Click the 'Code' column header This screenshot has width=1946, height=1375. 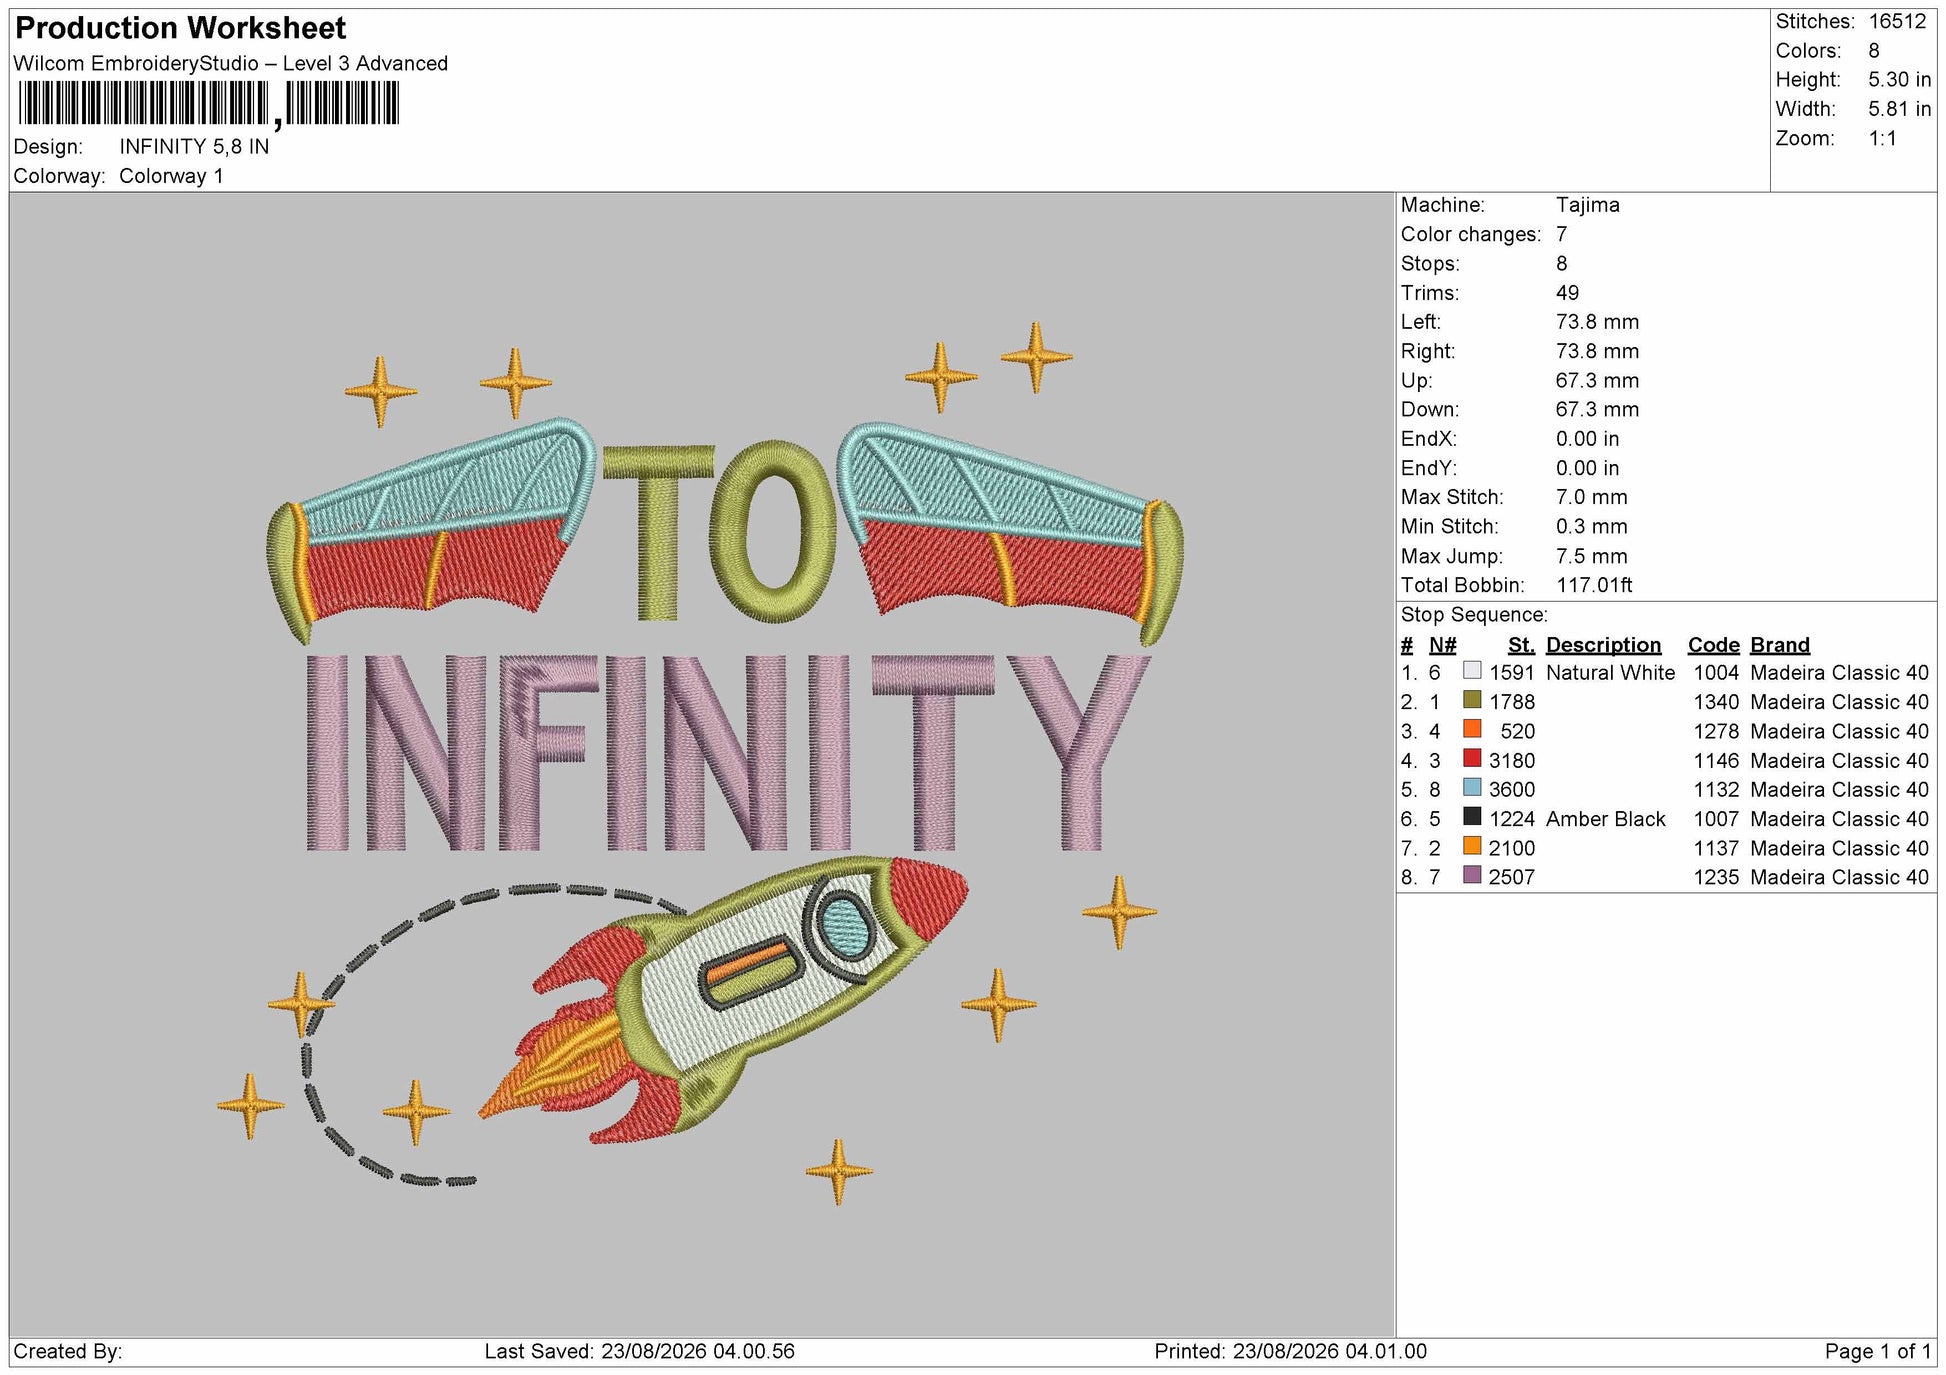point(1713,645)
